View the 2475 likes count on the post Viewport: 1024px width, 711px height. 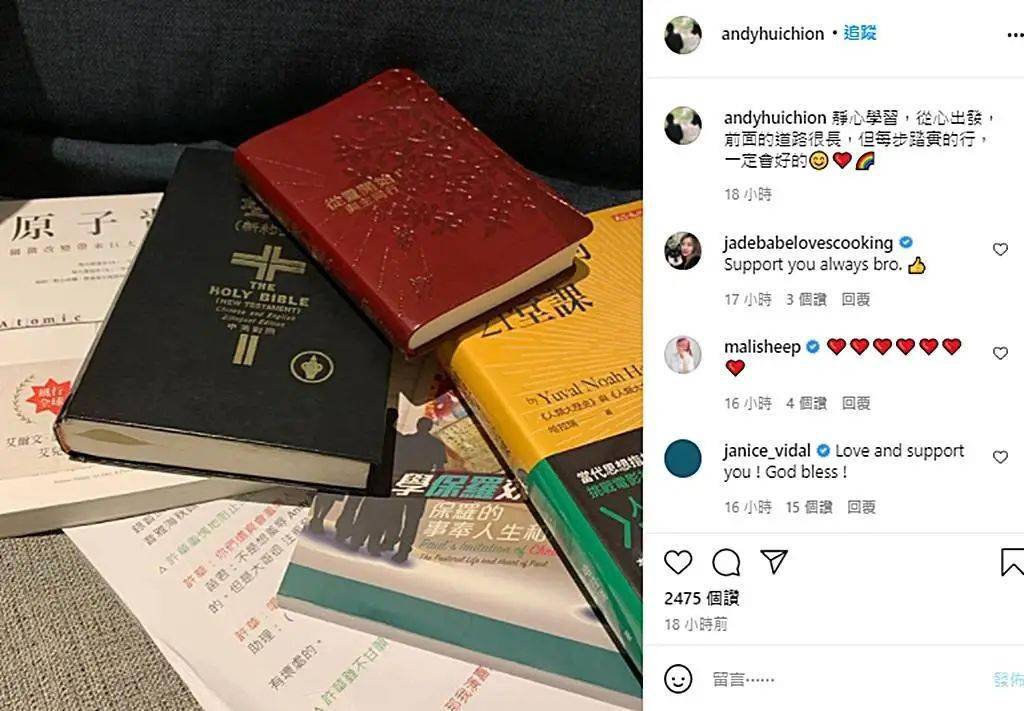click(701, 598)
